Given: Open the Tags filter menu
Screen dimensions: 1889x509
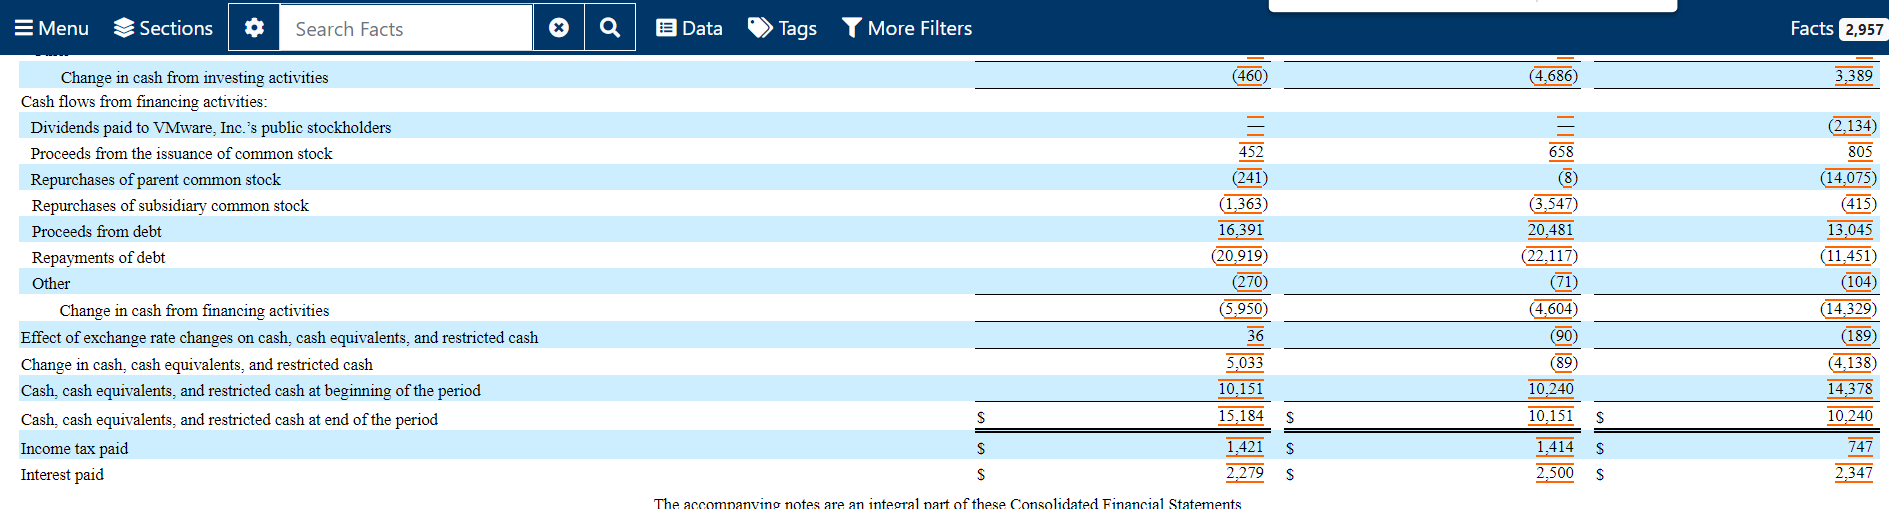Looking at the screenshot, I should coord(782,28).
